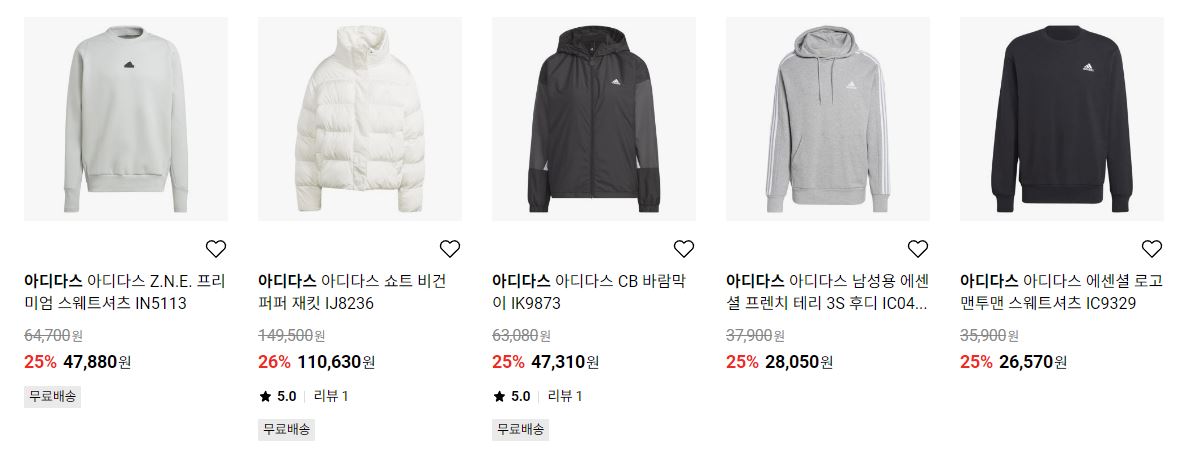
Task: View grey three-stripe hoodie image
Action: pos(827,119)
